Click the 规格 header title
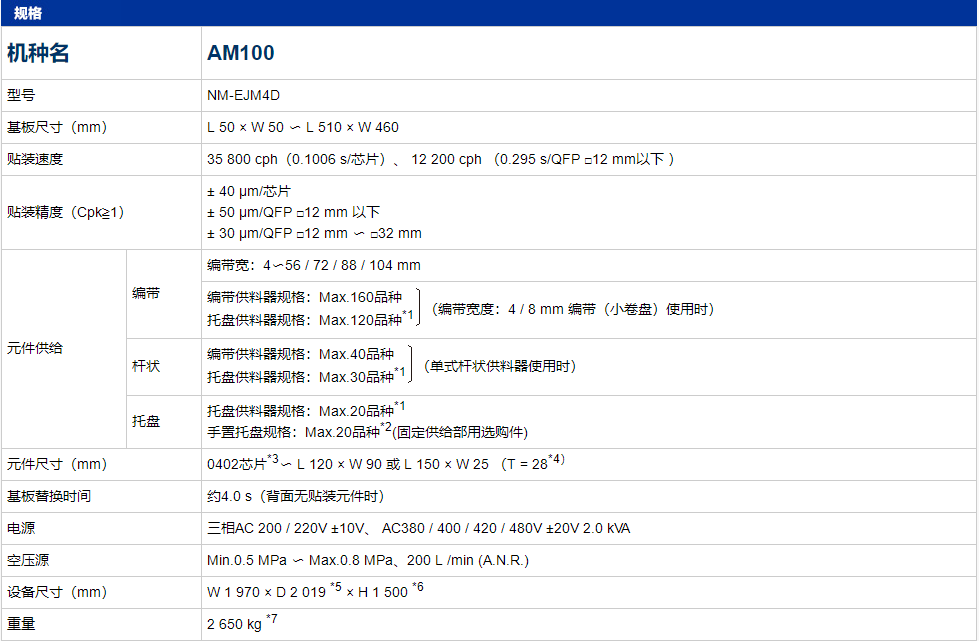Screen dimensions: 979x641 pyautogui.click(x=27, y=13)
